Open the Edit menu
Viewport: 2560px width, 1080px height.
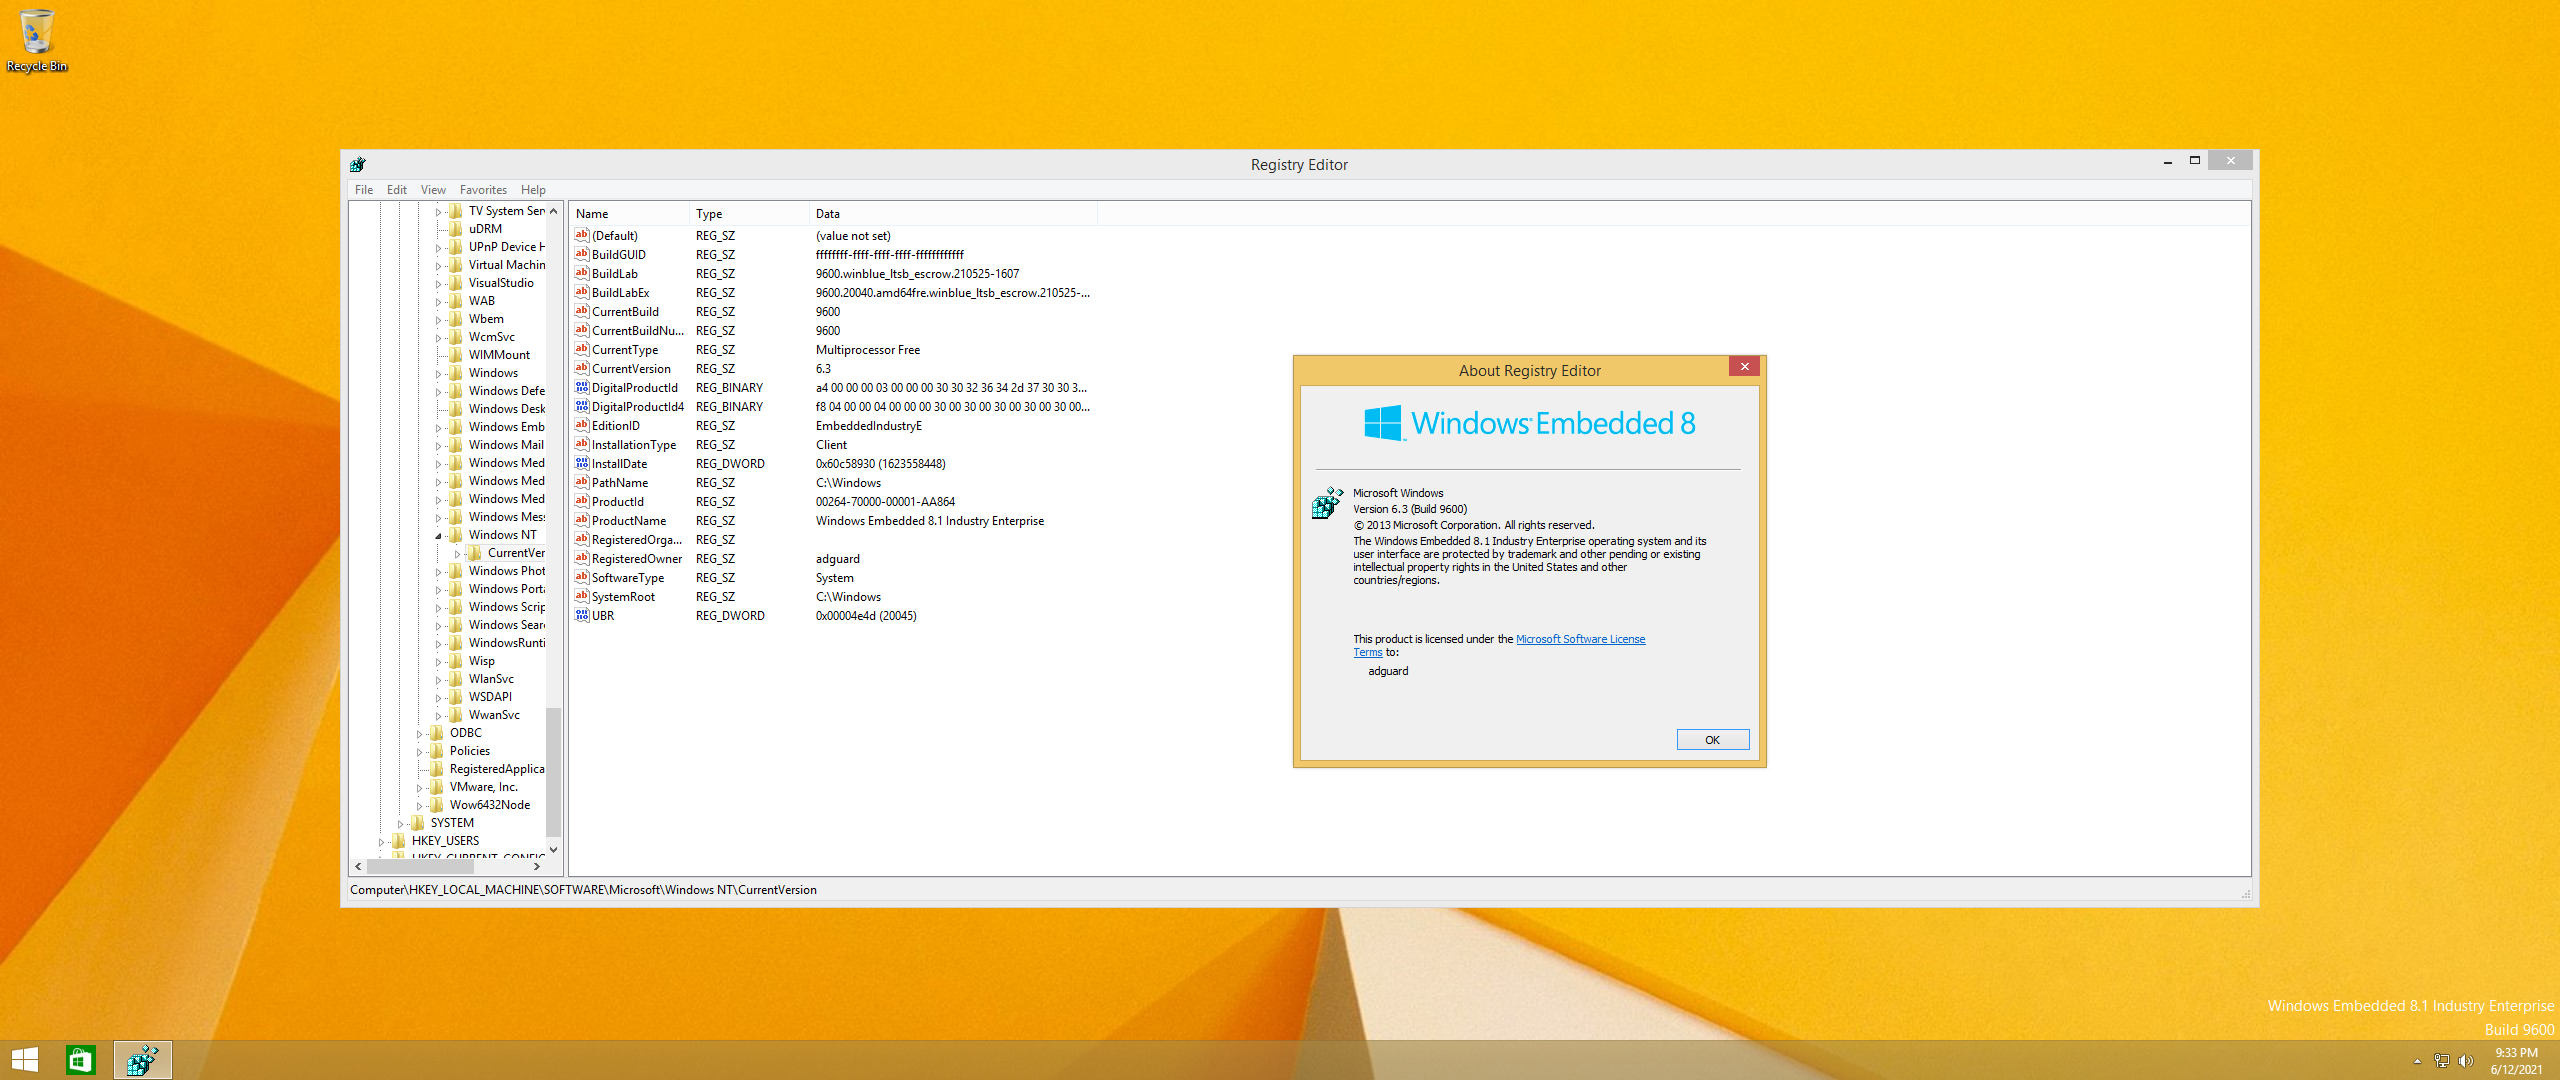point(397,190)
